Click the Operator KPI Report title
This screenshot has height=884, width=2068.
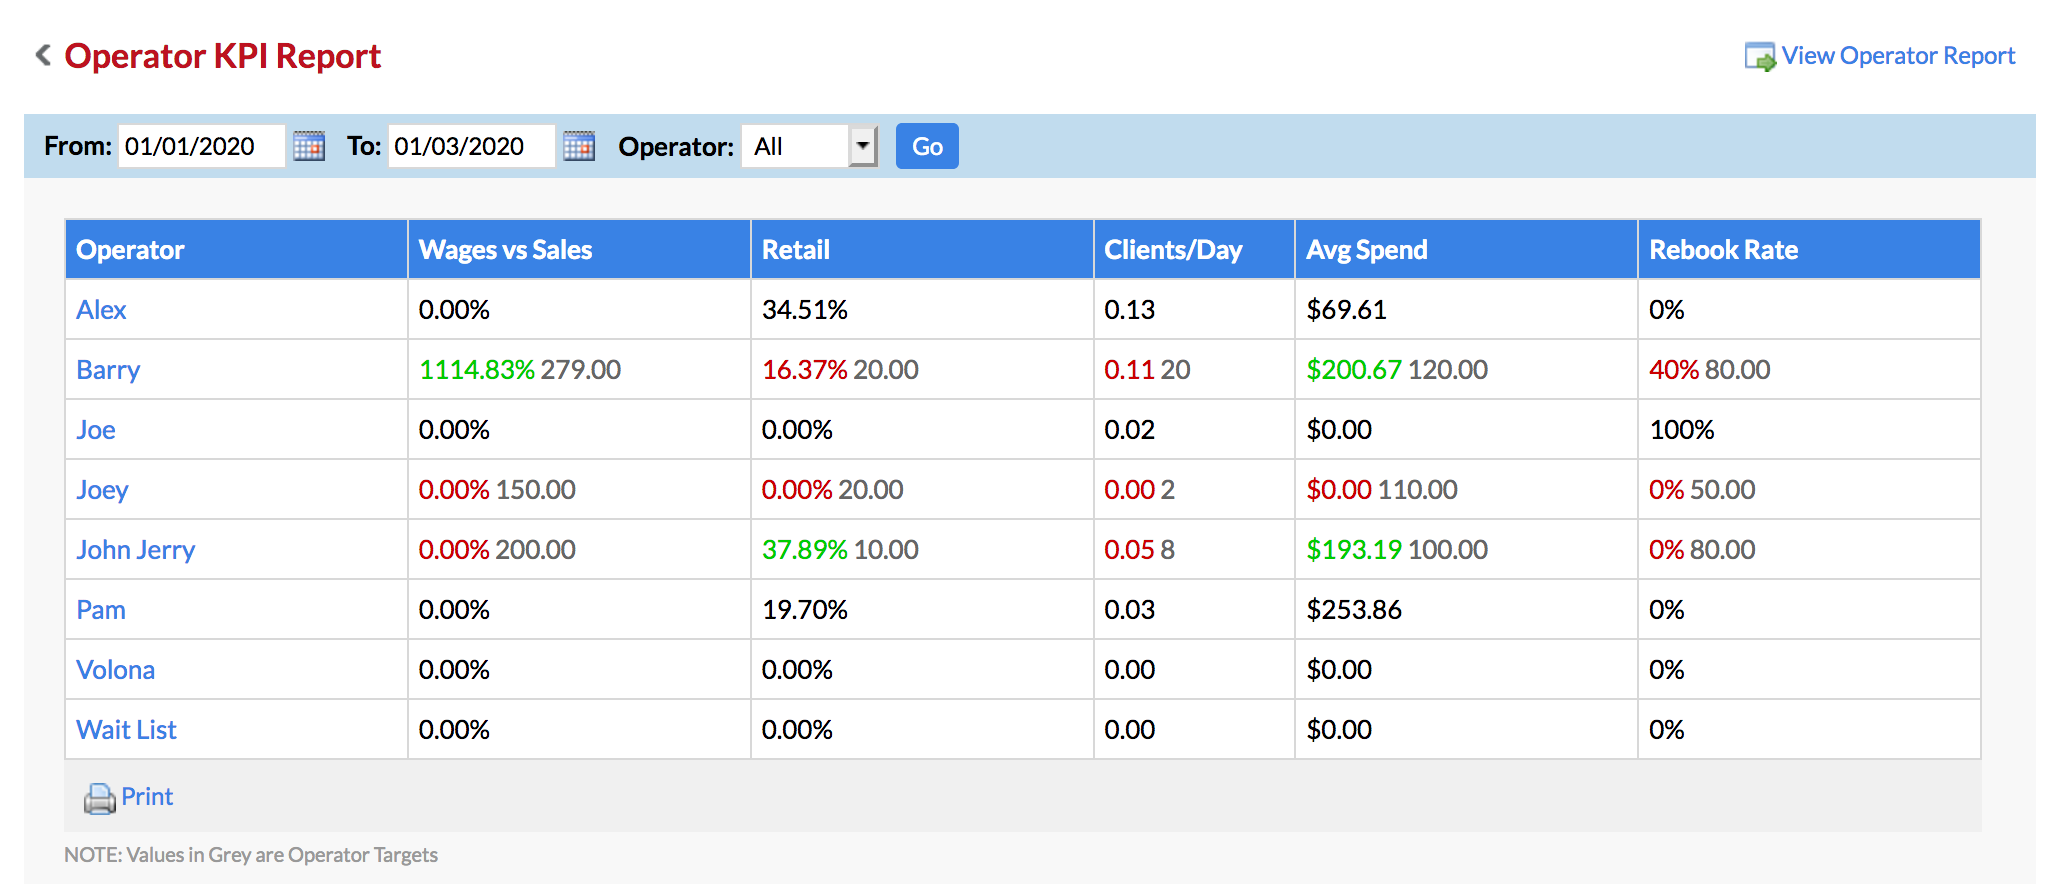pyautogui.click(x=223, y=56)
